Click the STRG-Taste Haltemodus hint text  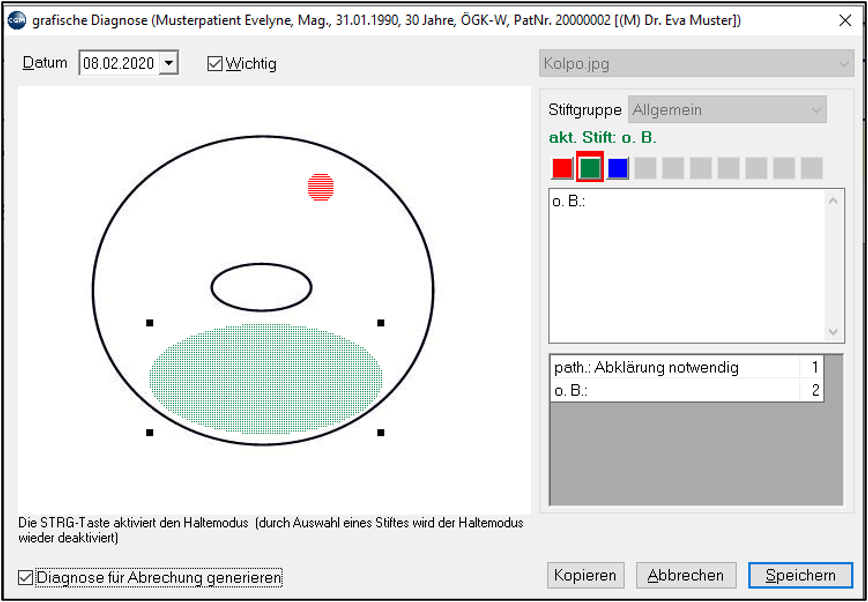tap(271, 530)
